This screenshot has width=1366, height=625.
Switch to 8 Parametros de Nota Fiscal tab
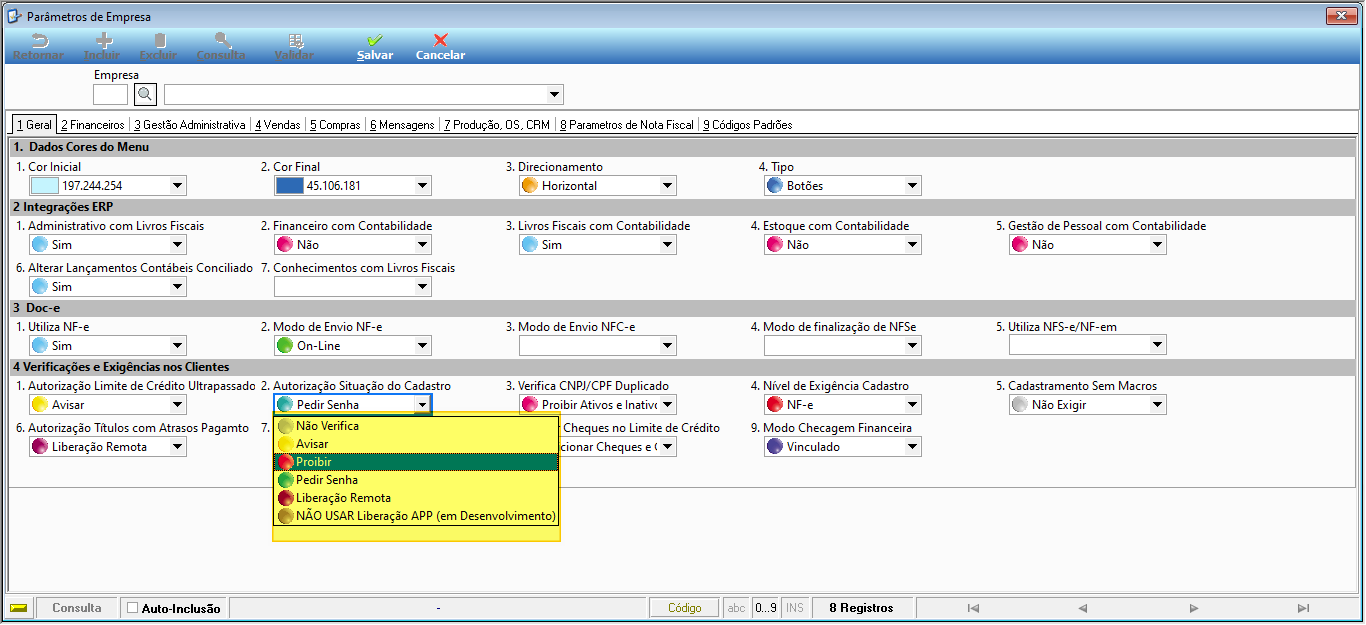[627, 125]
